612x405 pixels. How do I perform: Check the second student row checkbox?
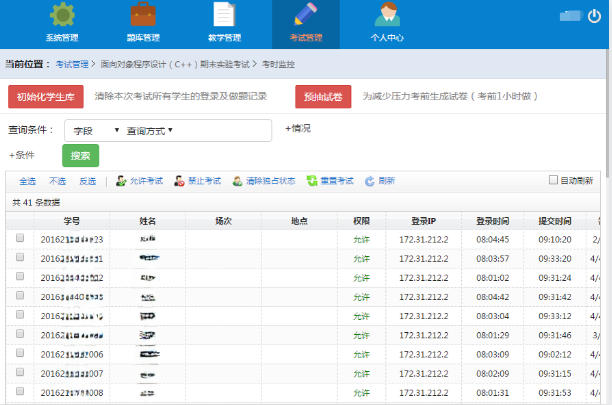coord(20,258)
